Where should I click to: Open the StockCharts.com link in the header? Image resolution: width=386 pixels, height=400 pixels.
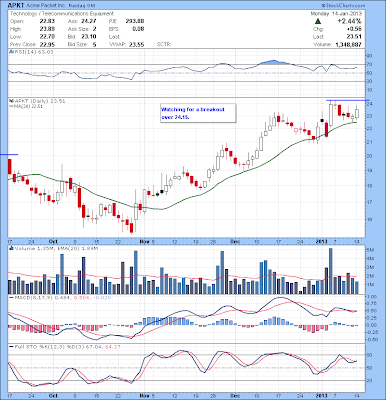343,6
